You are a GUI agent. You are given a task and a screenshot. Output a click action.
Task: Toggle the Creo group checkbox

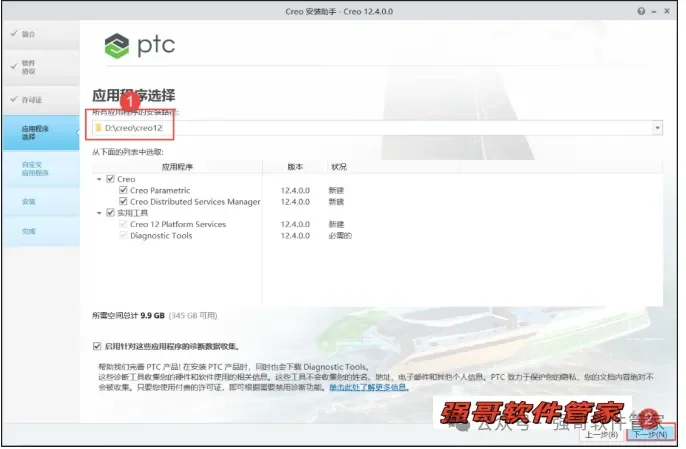pos(110,179)
